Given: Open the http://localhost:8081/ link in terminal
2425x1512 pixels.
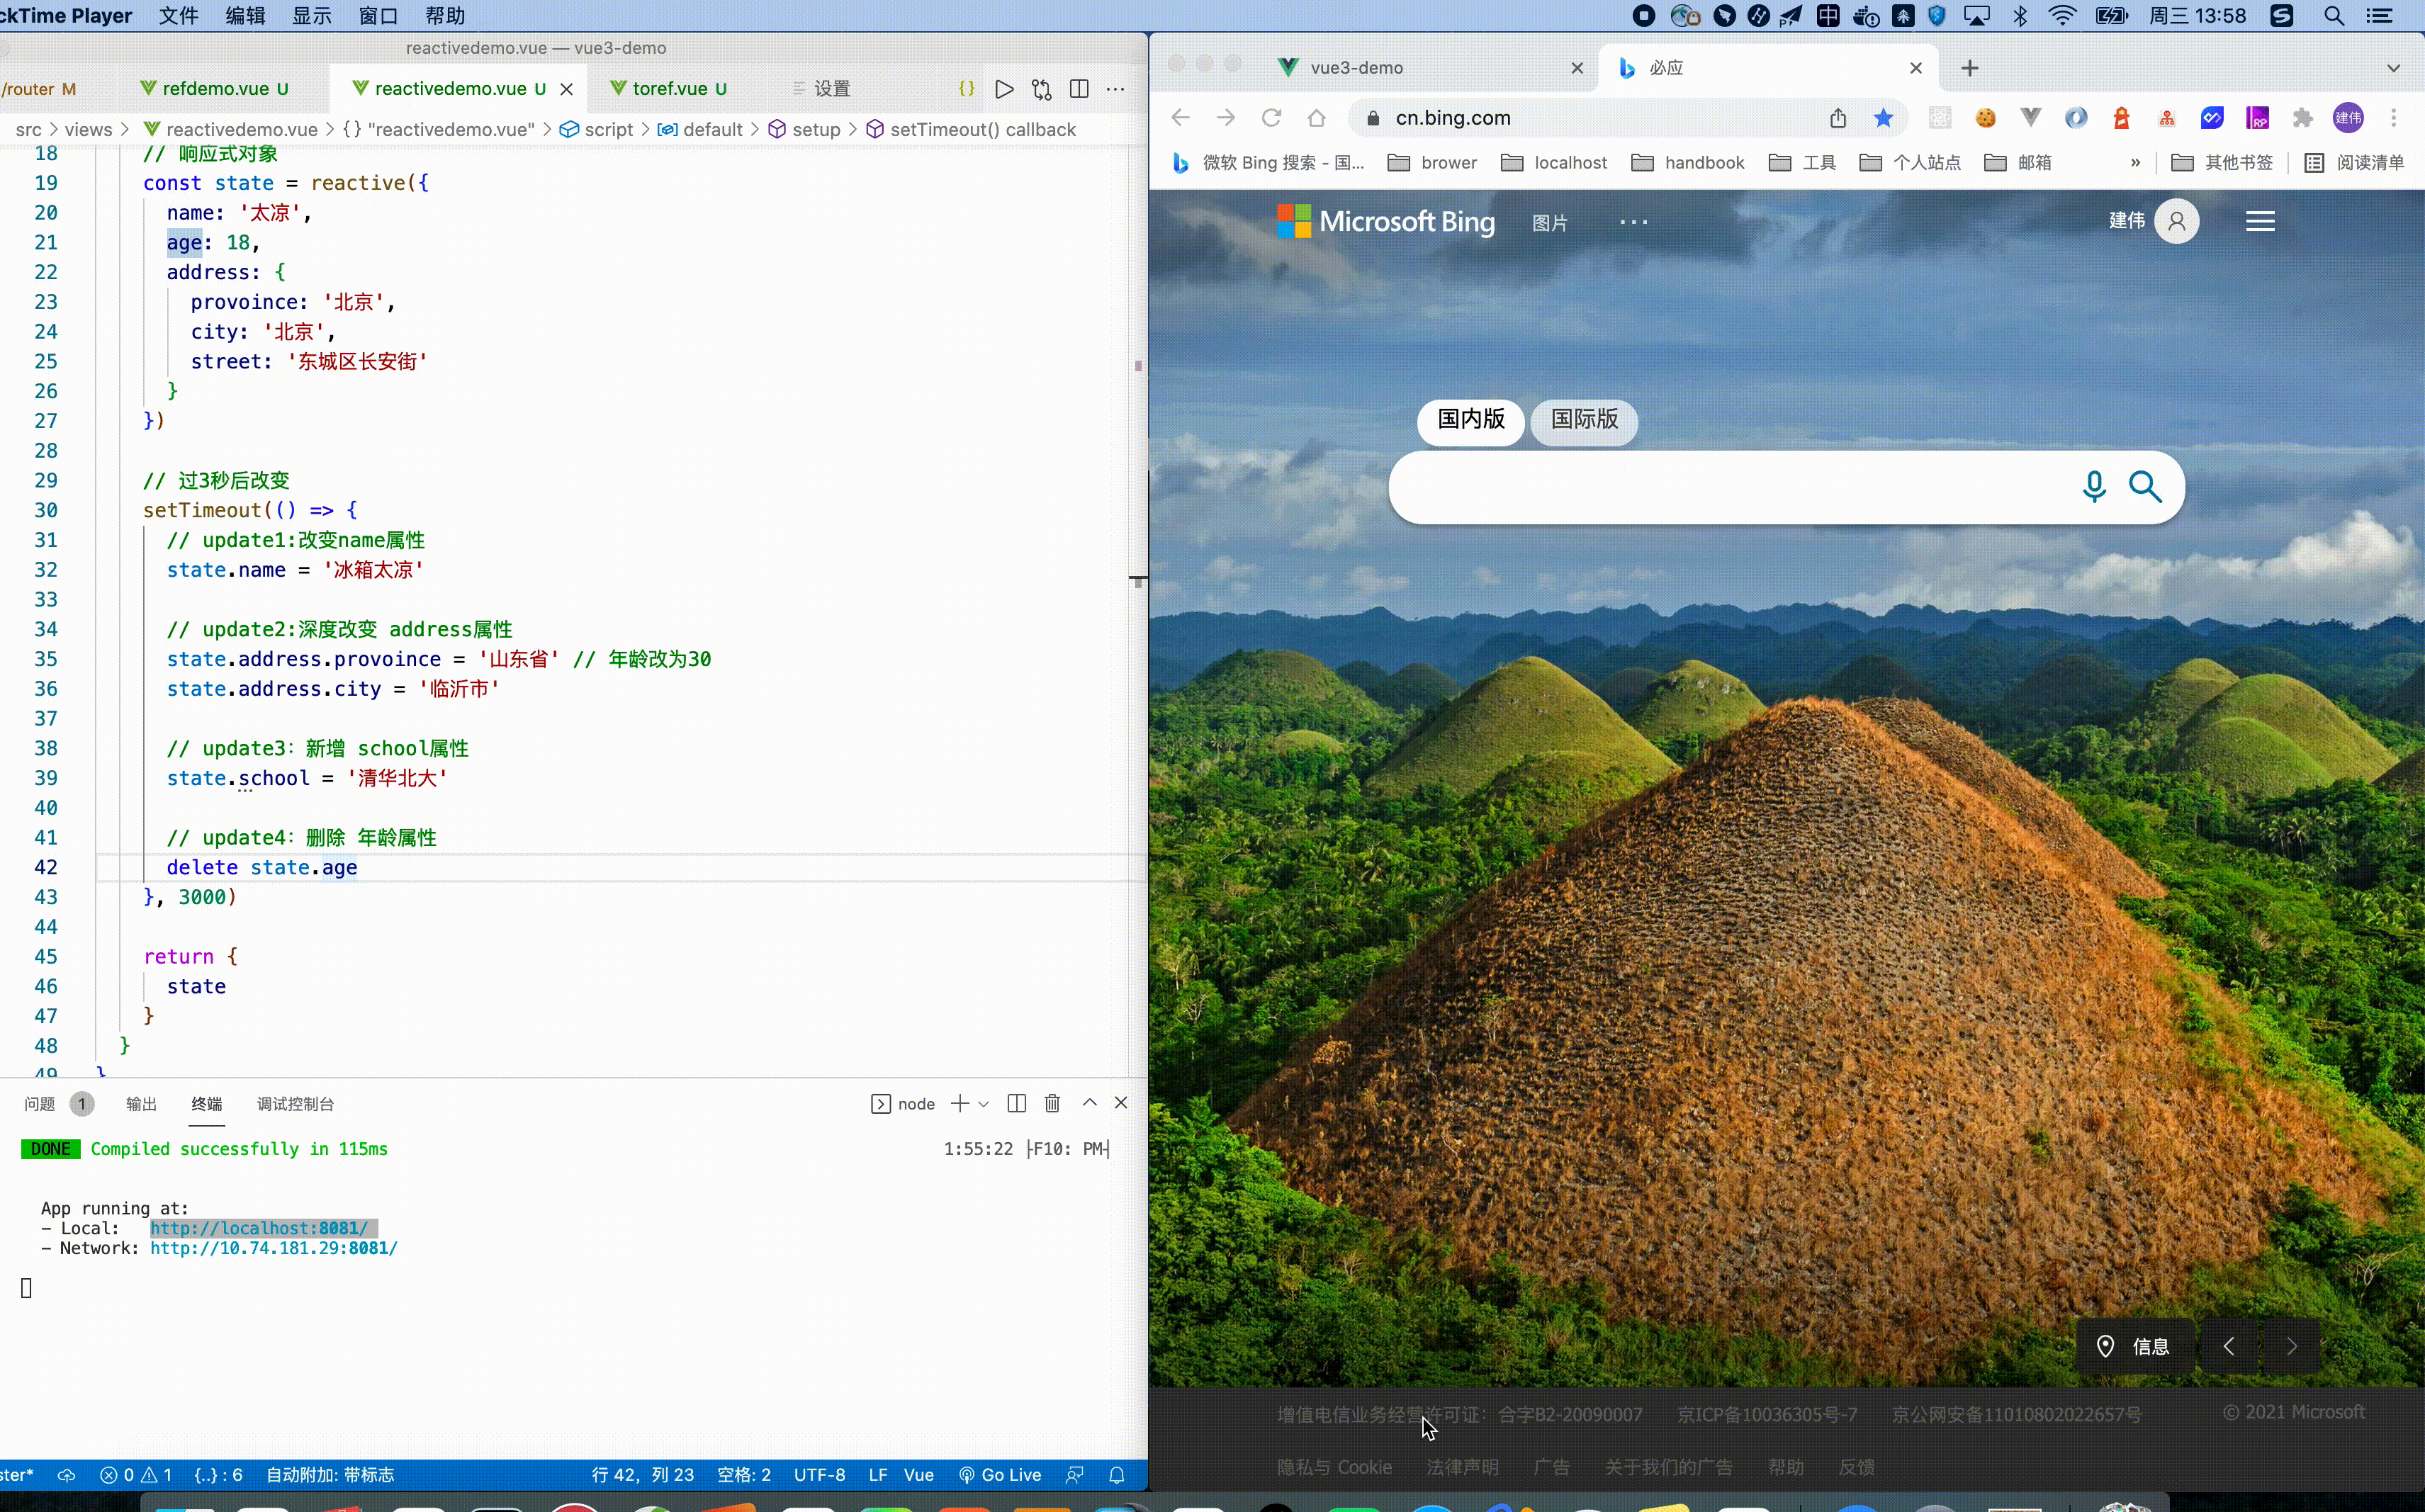Looking at the screenshot, I should point(261,1228).
